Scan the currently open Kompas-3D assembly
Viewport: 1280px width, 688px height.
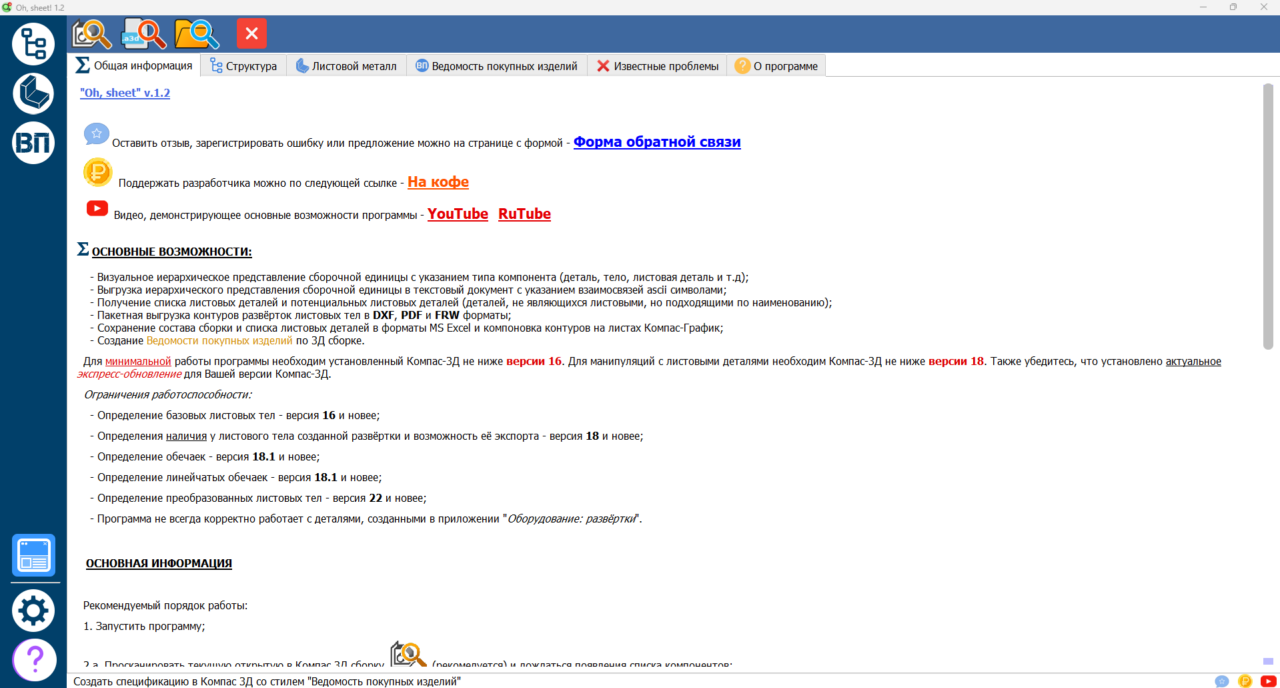(92, 34)
